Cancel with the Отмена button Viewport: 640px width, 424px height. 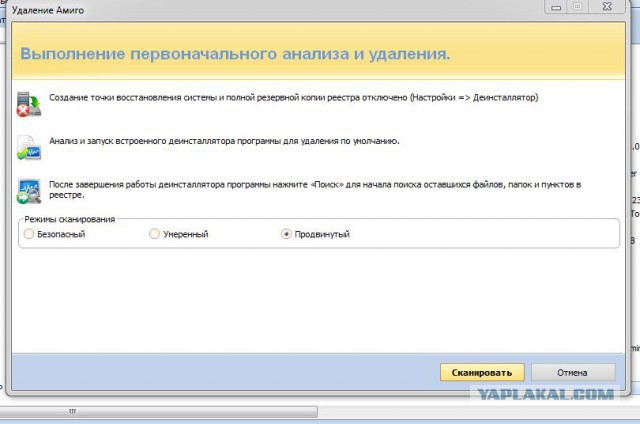tap(573, 373)
